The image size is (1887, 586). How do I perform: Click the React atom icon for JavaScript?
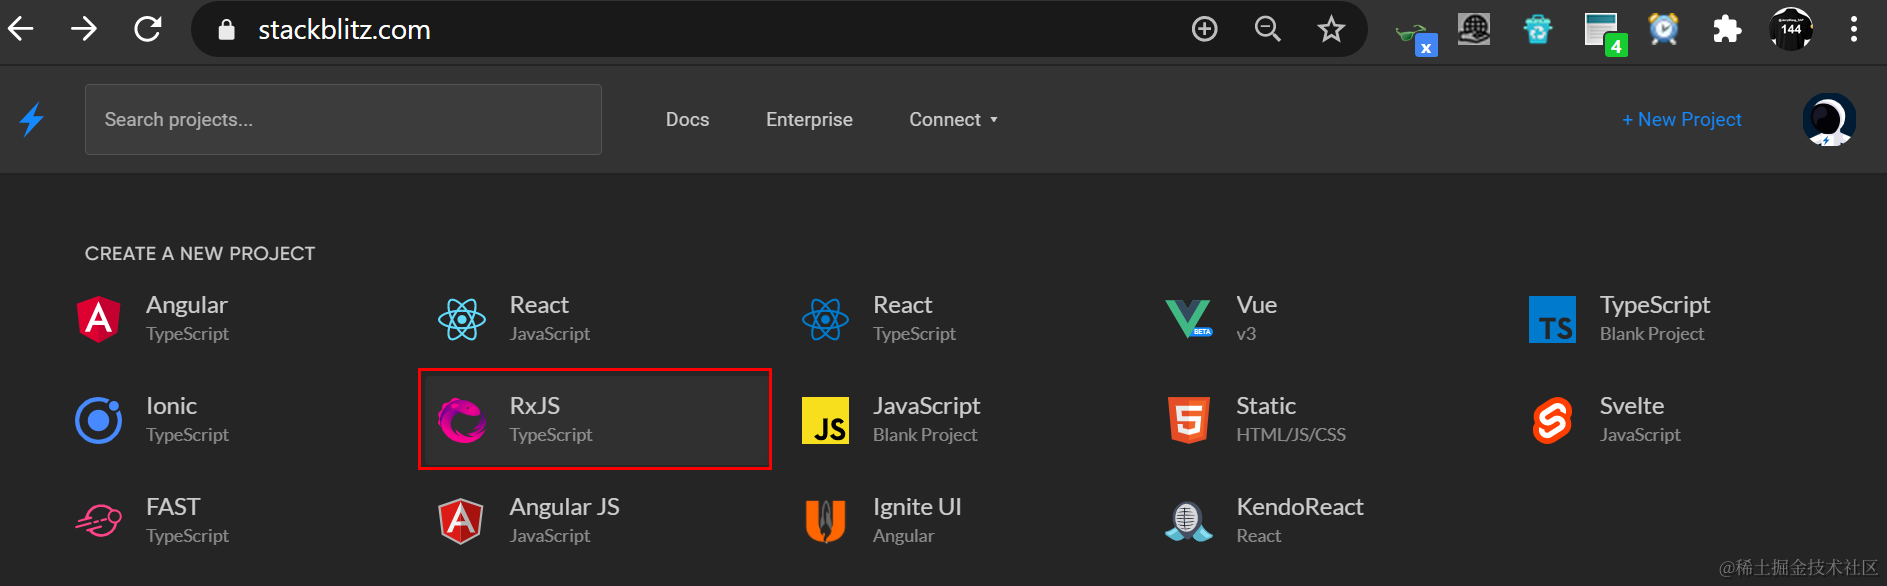point(462,319)
